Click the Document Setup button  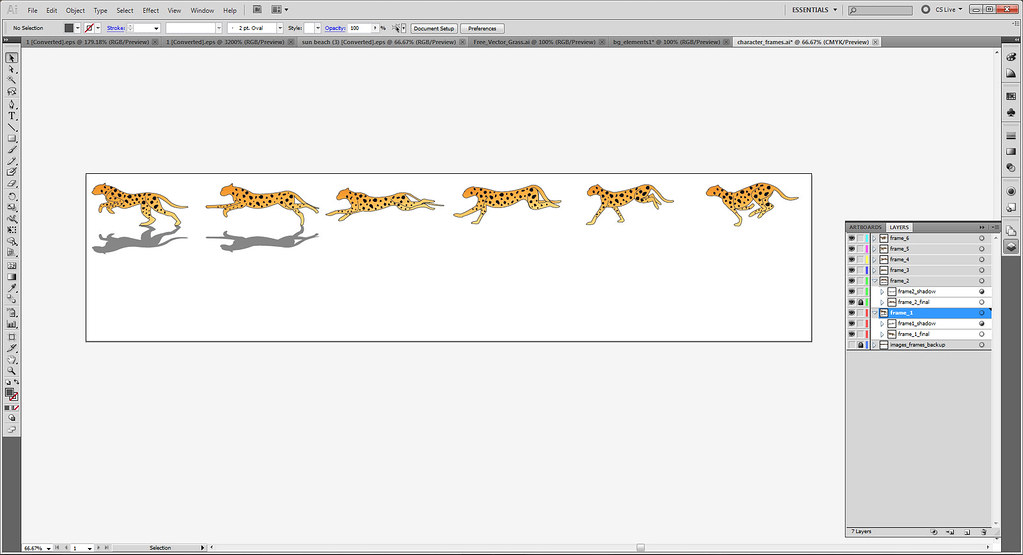(x=434, y=28)
